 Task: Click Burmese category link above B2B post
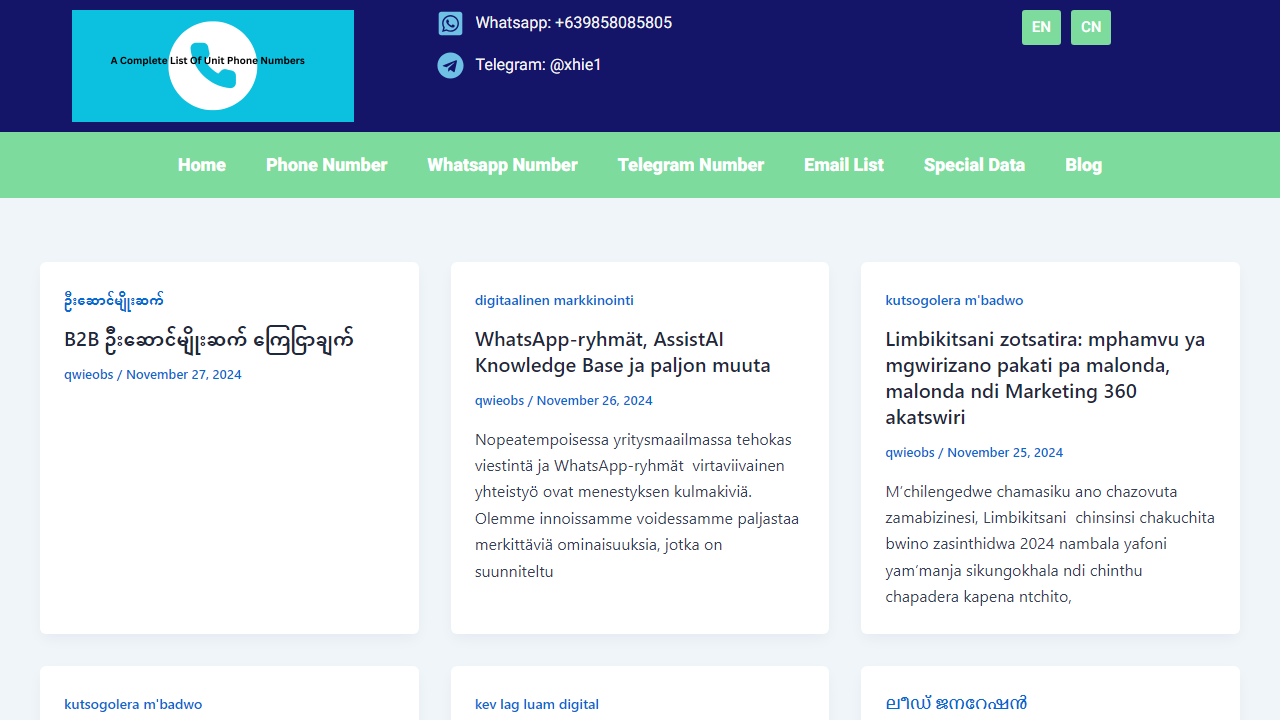tap(114, 300)
